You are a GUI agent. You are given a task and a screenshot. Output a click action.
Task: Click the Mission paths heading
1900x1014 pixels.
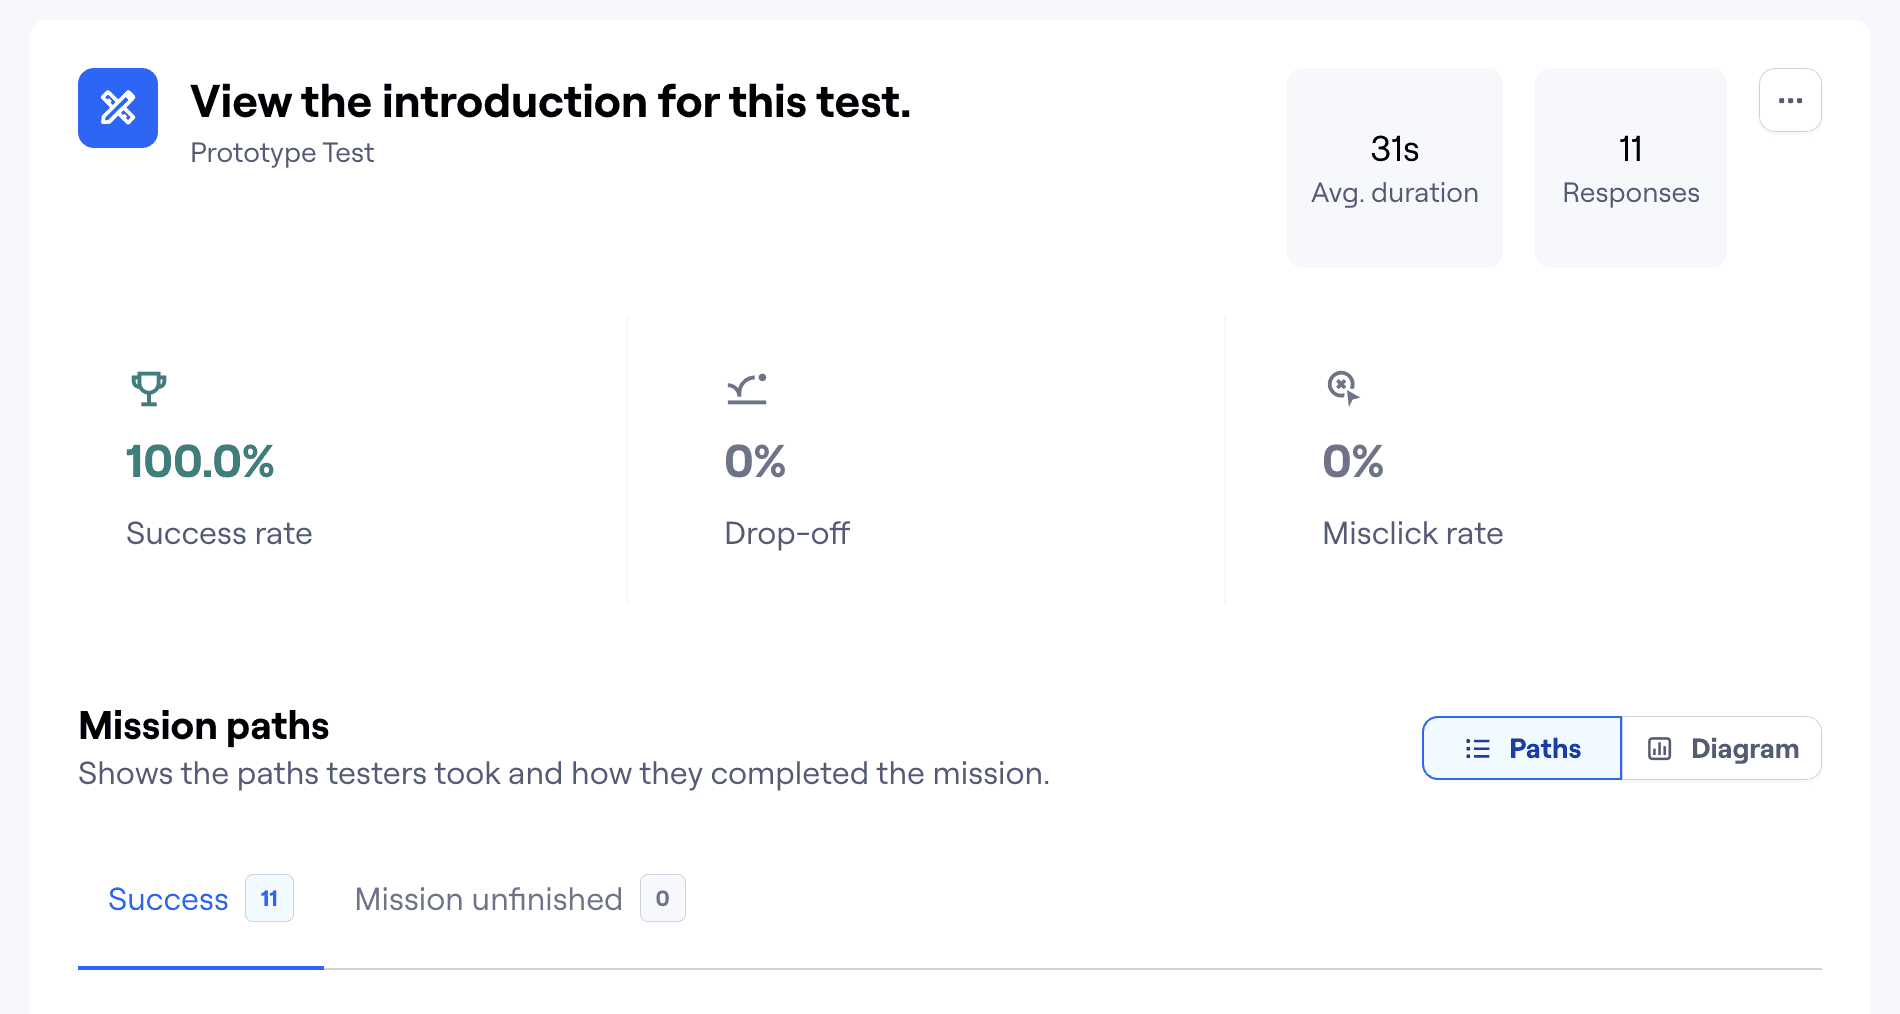(204, 726)
